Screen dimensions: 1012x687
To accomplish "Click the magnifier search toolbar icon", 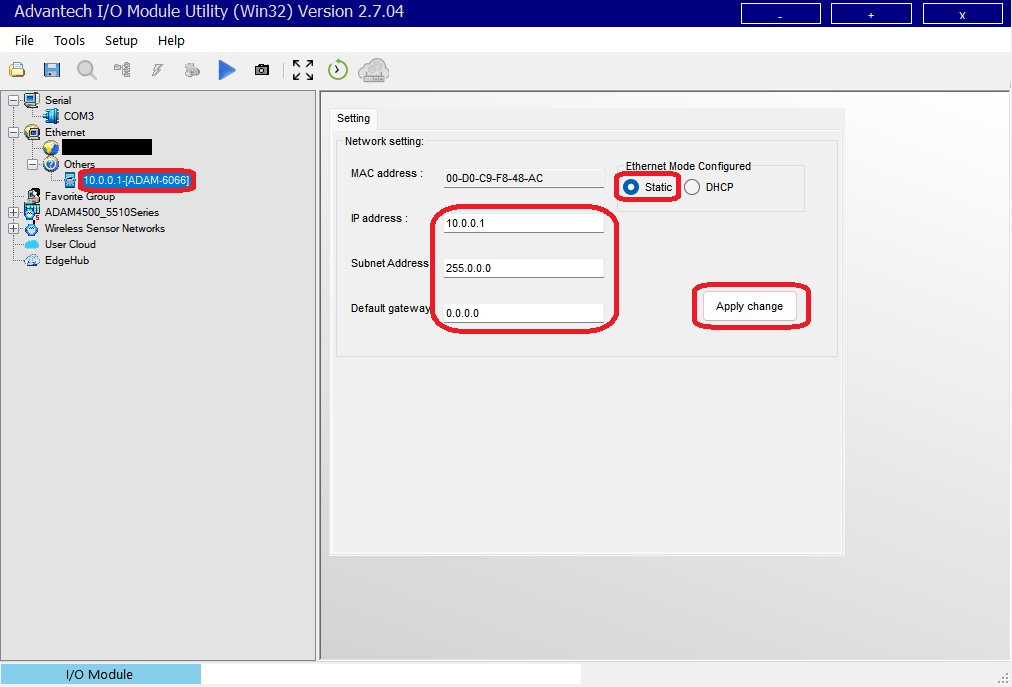I will (87, 70).
